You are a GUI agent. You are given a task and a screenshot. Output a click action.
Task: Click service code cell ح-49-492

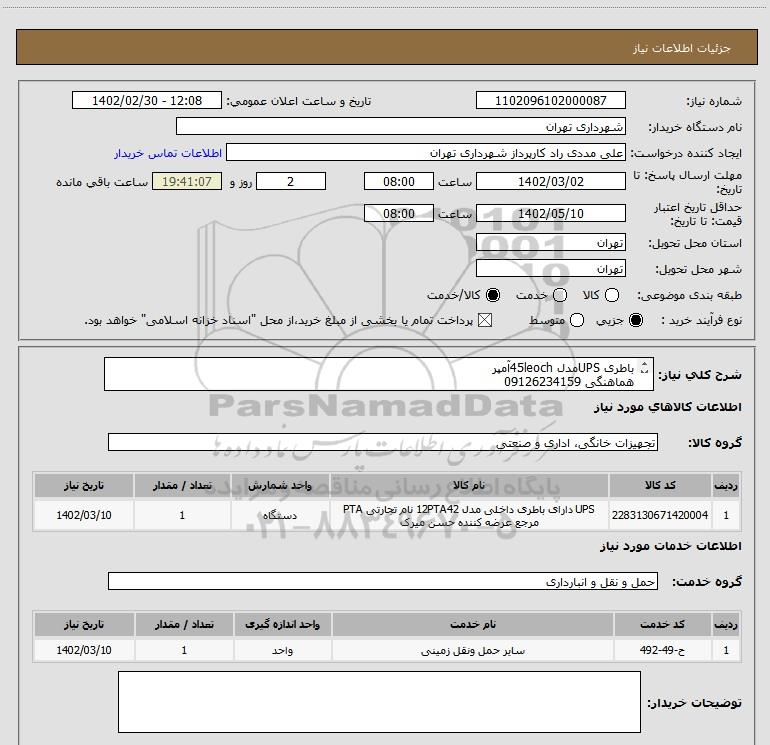click(662, 650)
